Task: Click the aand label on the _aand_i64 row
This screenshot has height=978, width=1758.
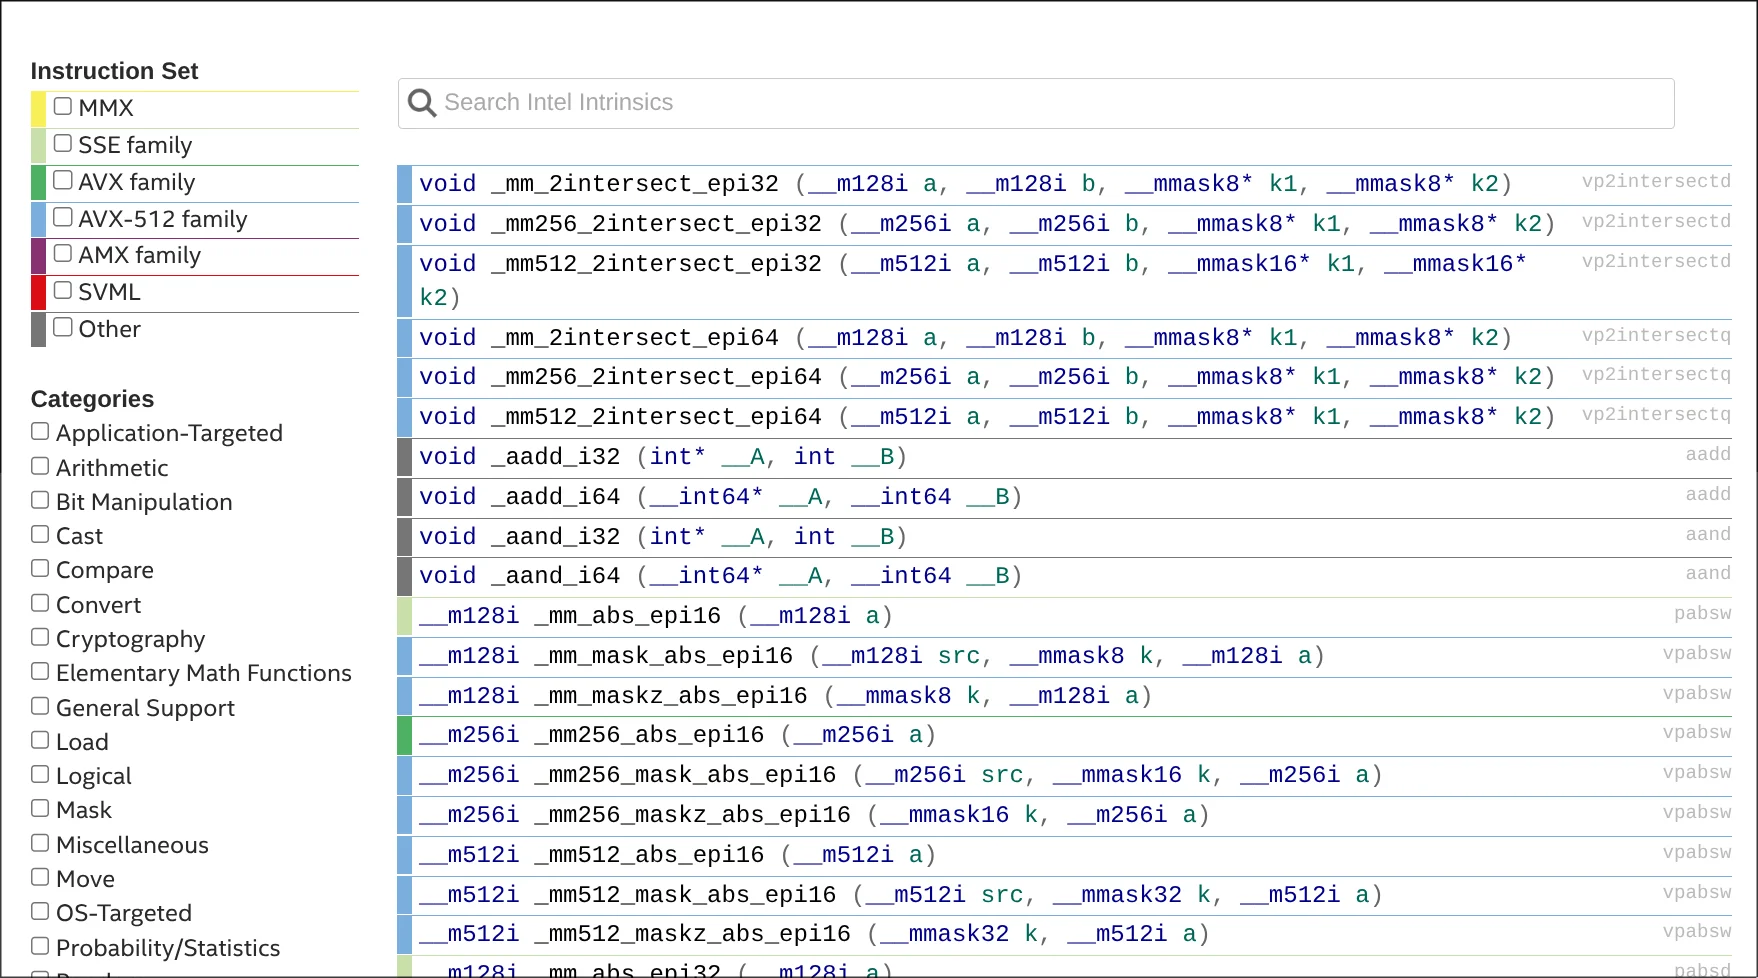Action: (x=1708, y=573)
